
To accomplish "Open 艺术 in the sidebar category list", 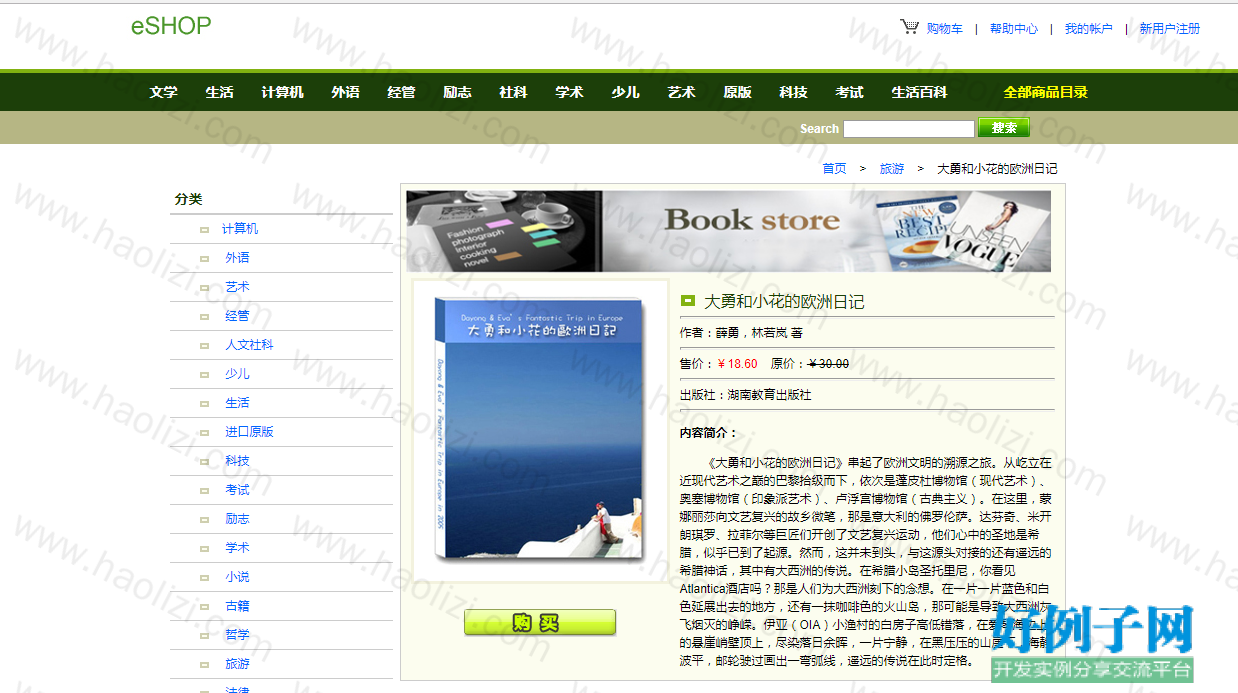I will (x=237, y=287).
